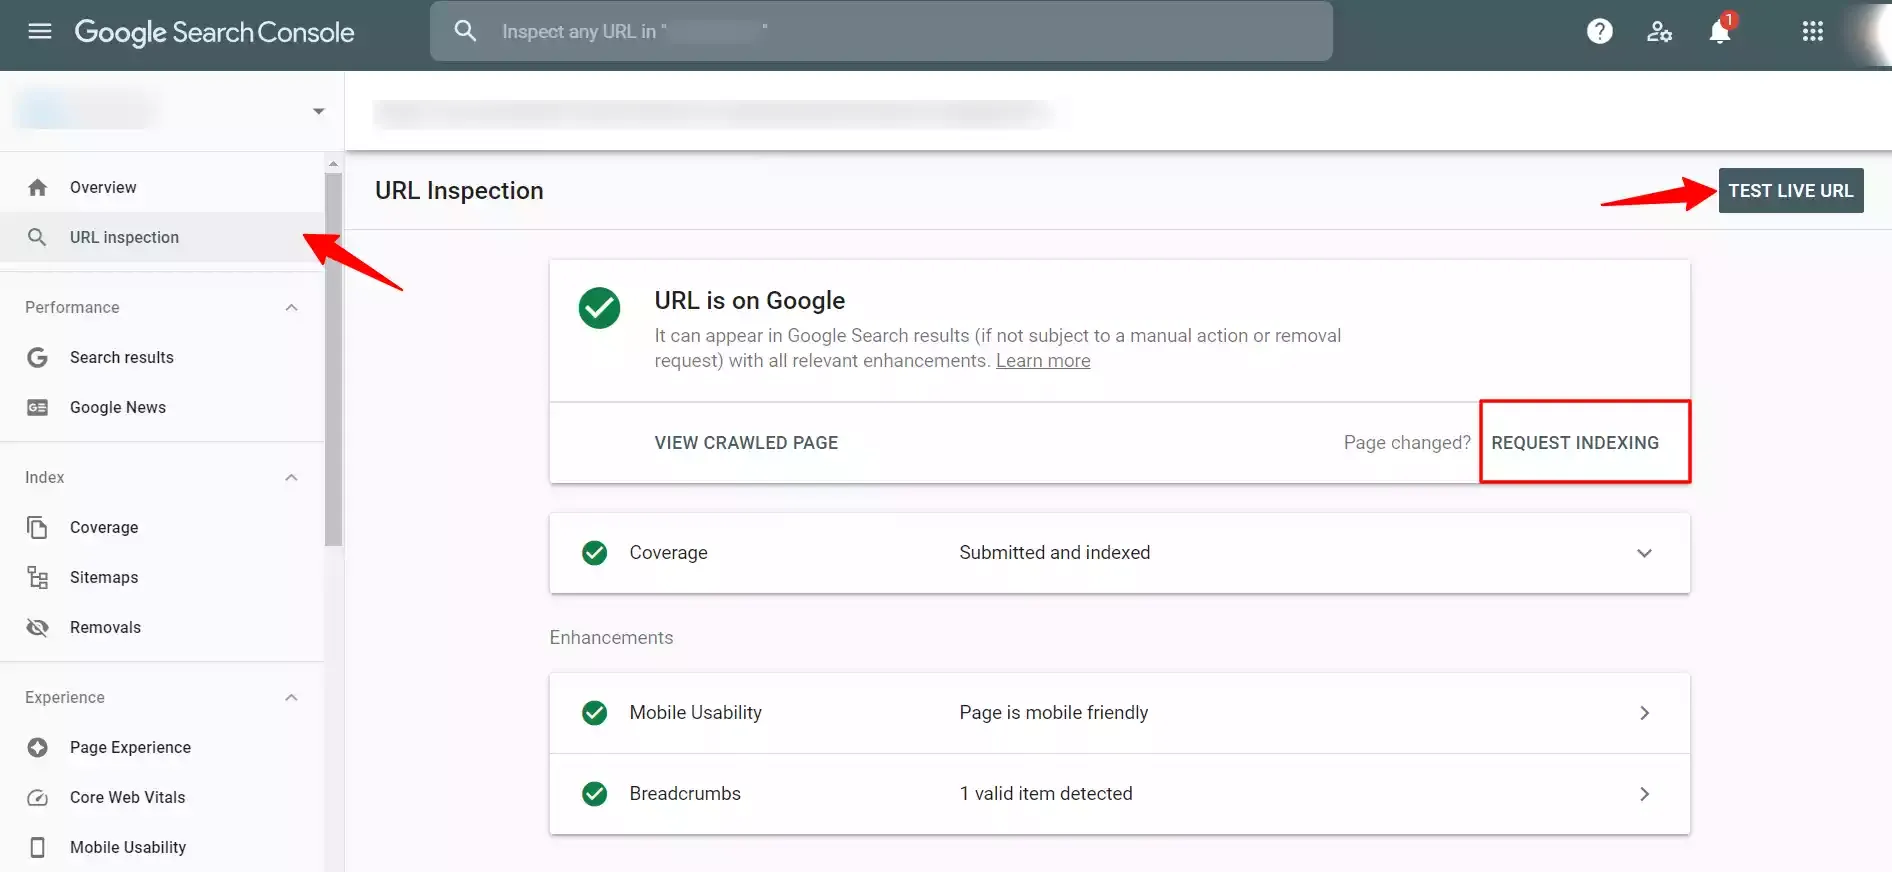The width and height of the screenshot is (1892, 872).
Task: Open the Learn more link
Action: pyautogui.click(x=1043, y=361)
